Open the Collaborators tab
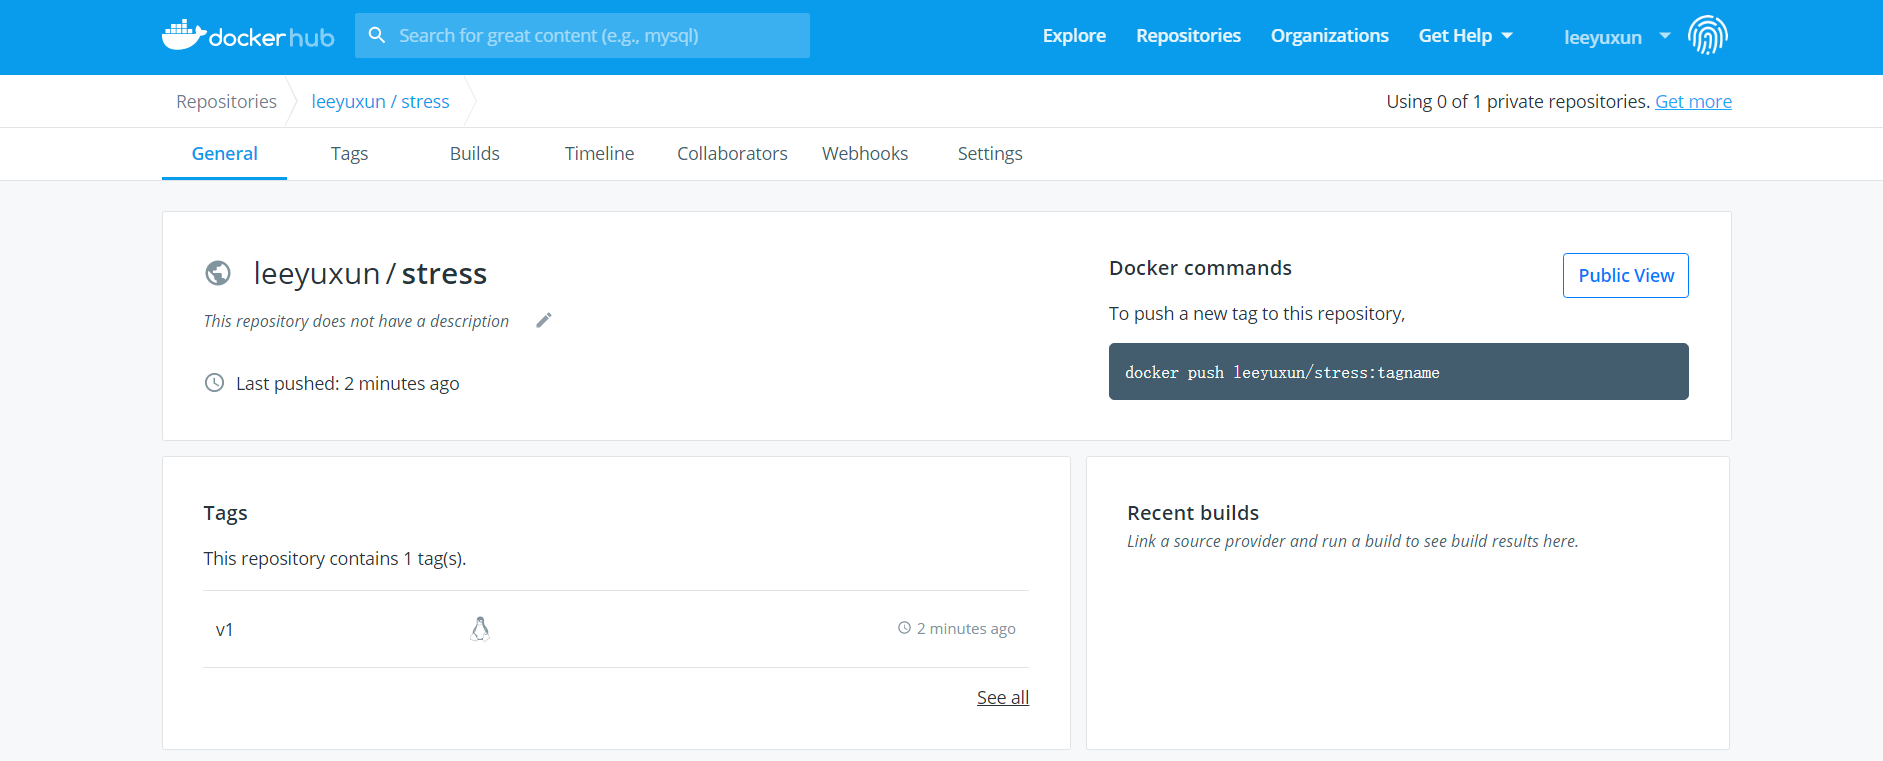The width and height of the screenshot is (1883, 761). [732, 154]
